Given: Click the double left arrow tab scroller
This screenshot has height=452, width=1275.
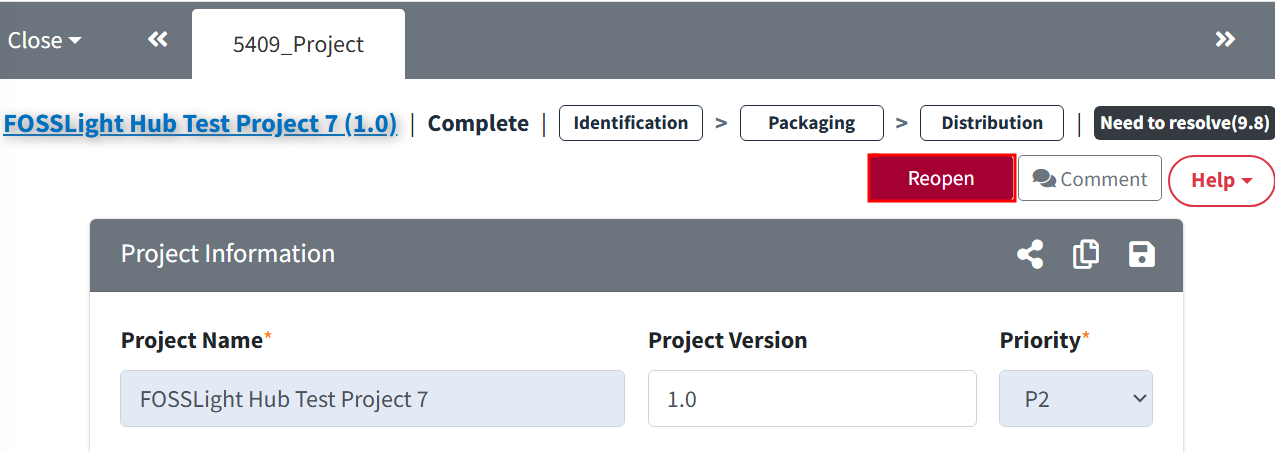Looking at the screenshot, I should click(x=157, y=39).
